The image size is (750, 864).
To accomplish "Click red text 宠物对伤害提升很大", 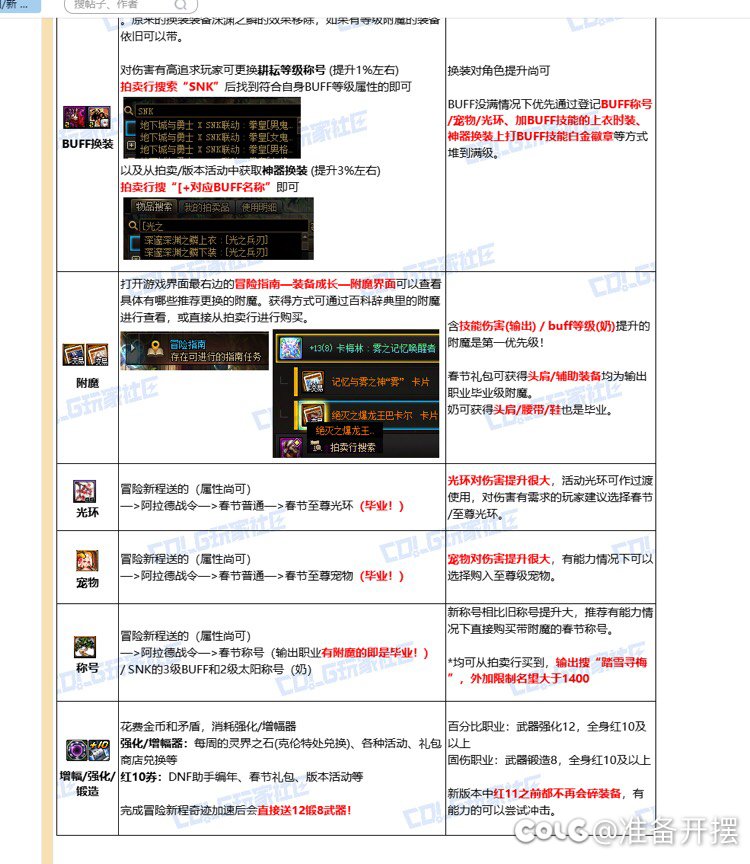I will coord(499,559).
